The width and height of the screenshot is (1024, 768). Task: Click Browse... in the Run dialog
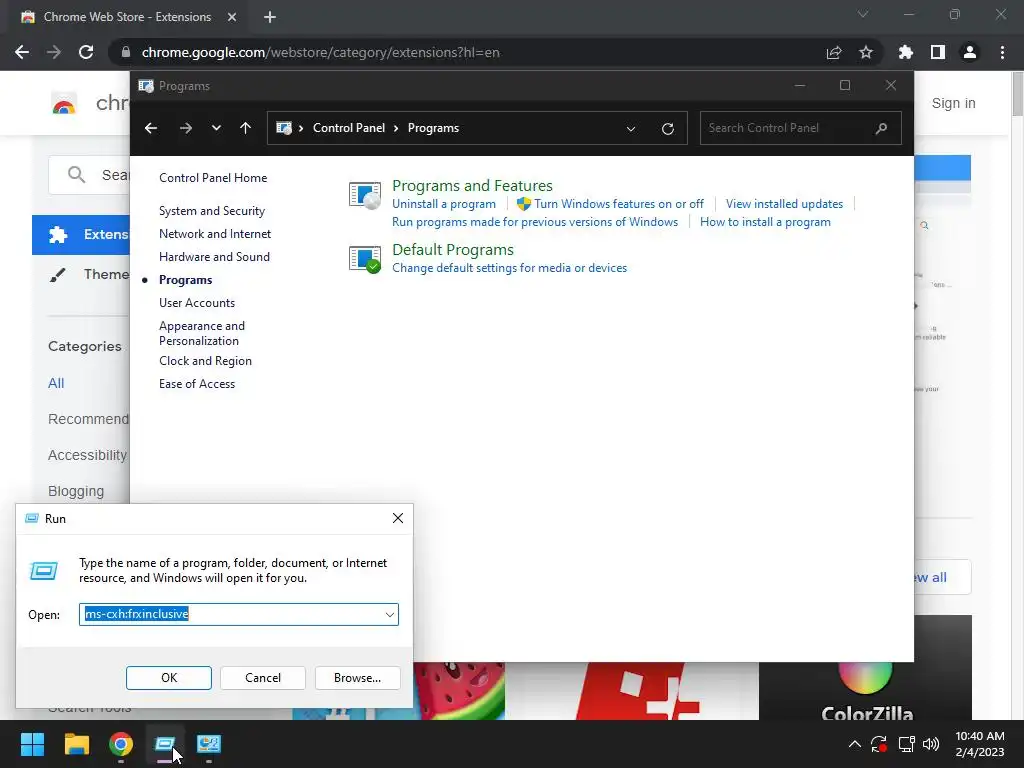coord(357,678)
